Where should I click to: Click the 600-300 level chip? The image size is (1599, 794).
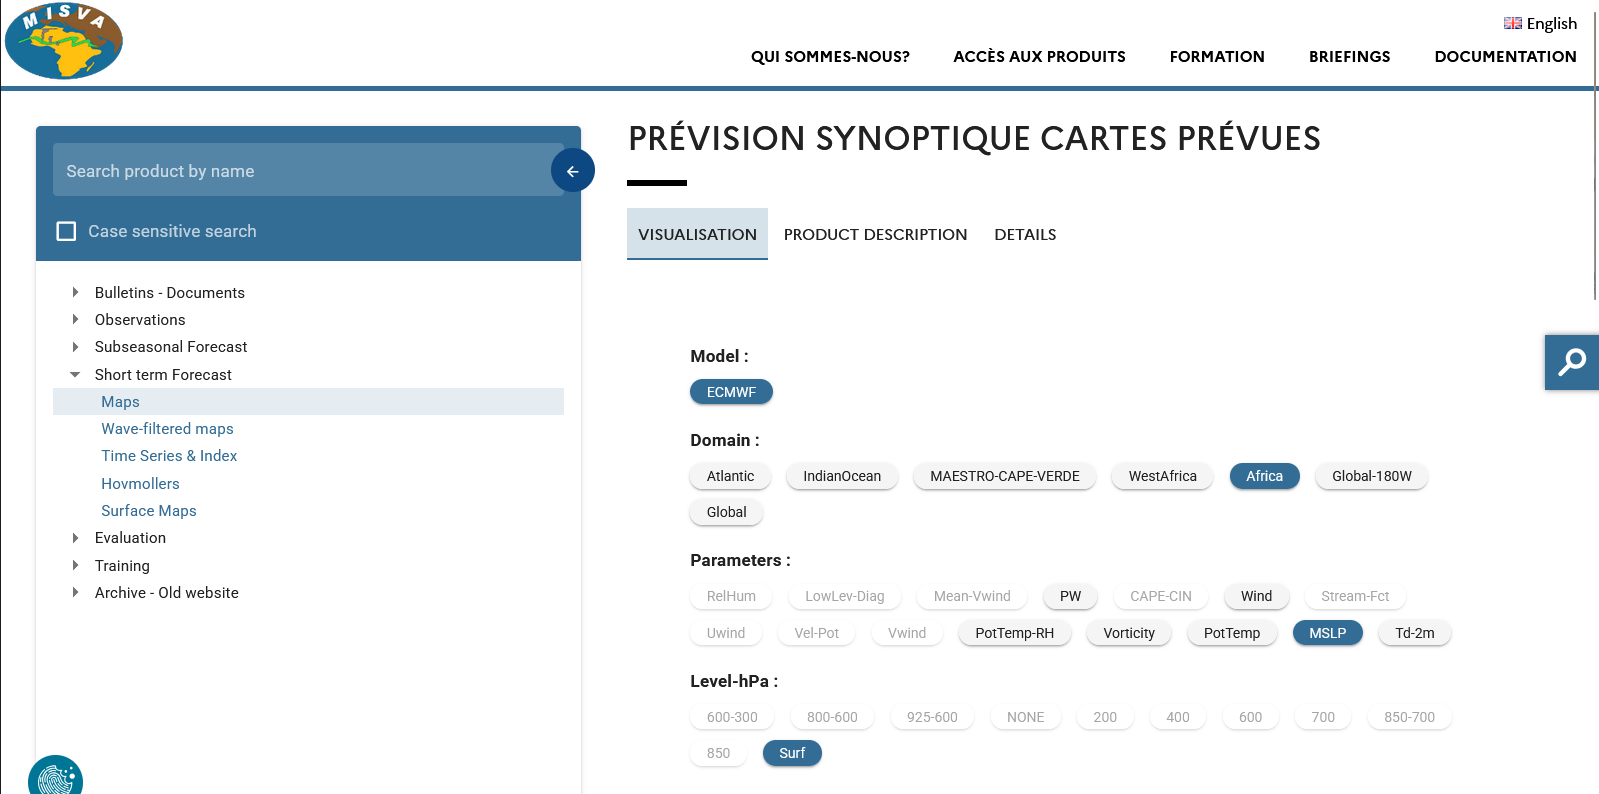(732, 717)
